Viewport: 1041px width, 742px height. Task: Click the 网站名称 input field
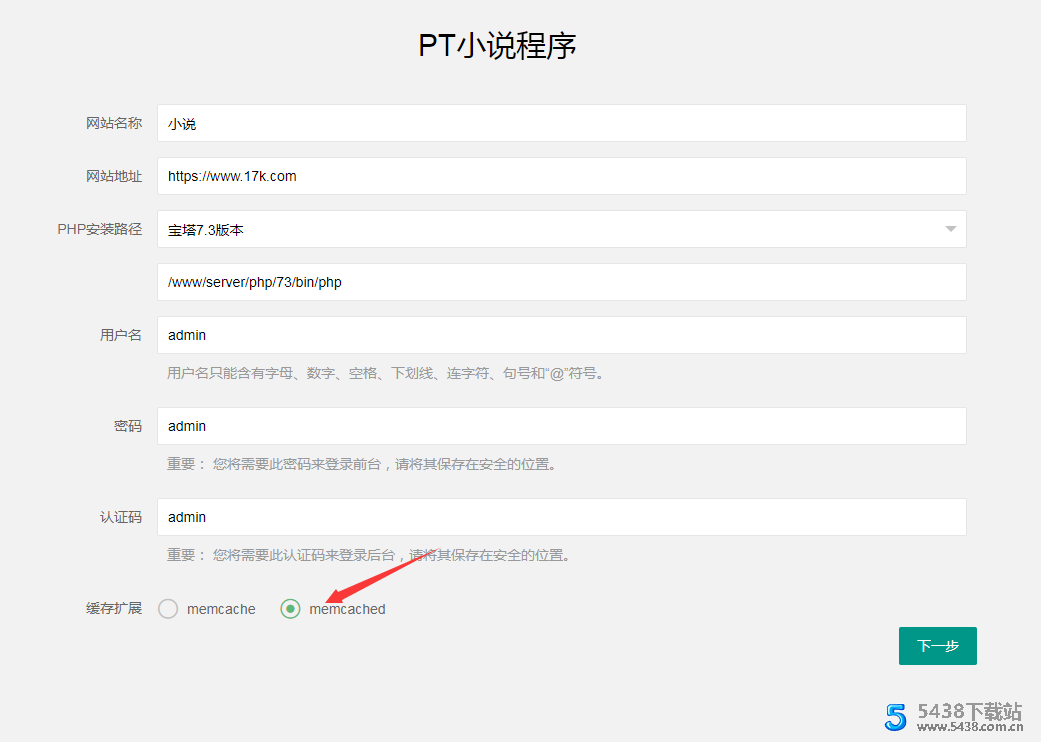pos(561,123)
